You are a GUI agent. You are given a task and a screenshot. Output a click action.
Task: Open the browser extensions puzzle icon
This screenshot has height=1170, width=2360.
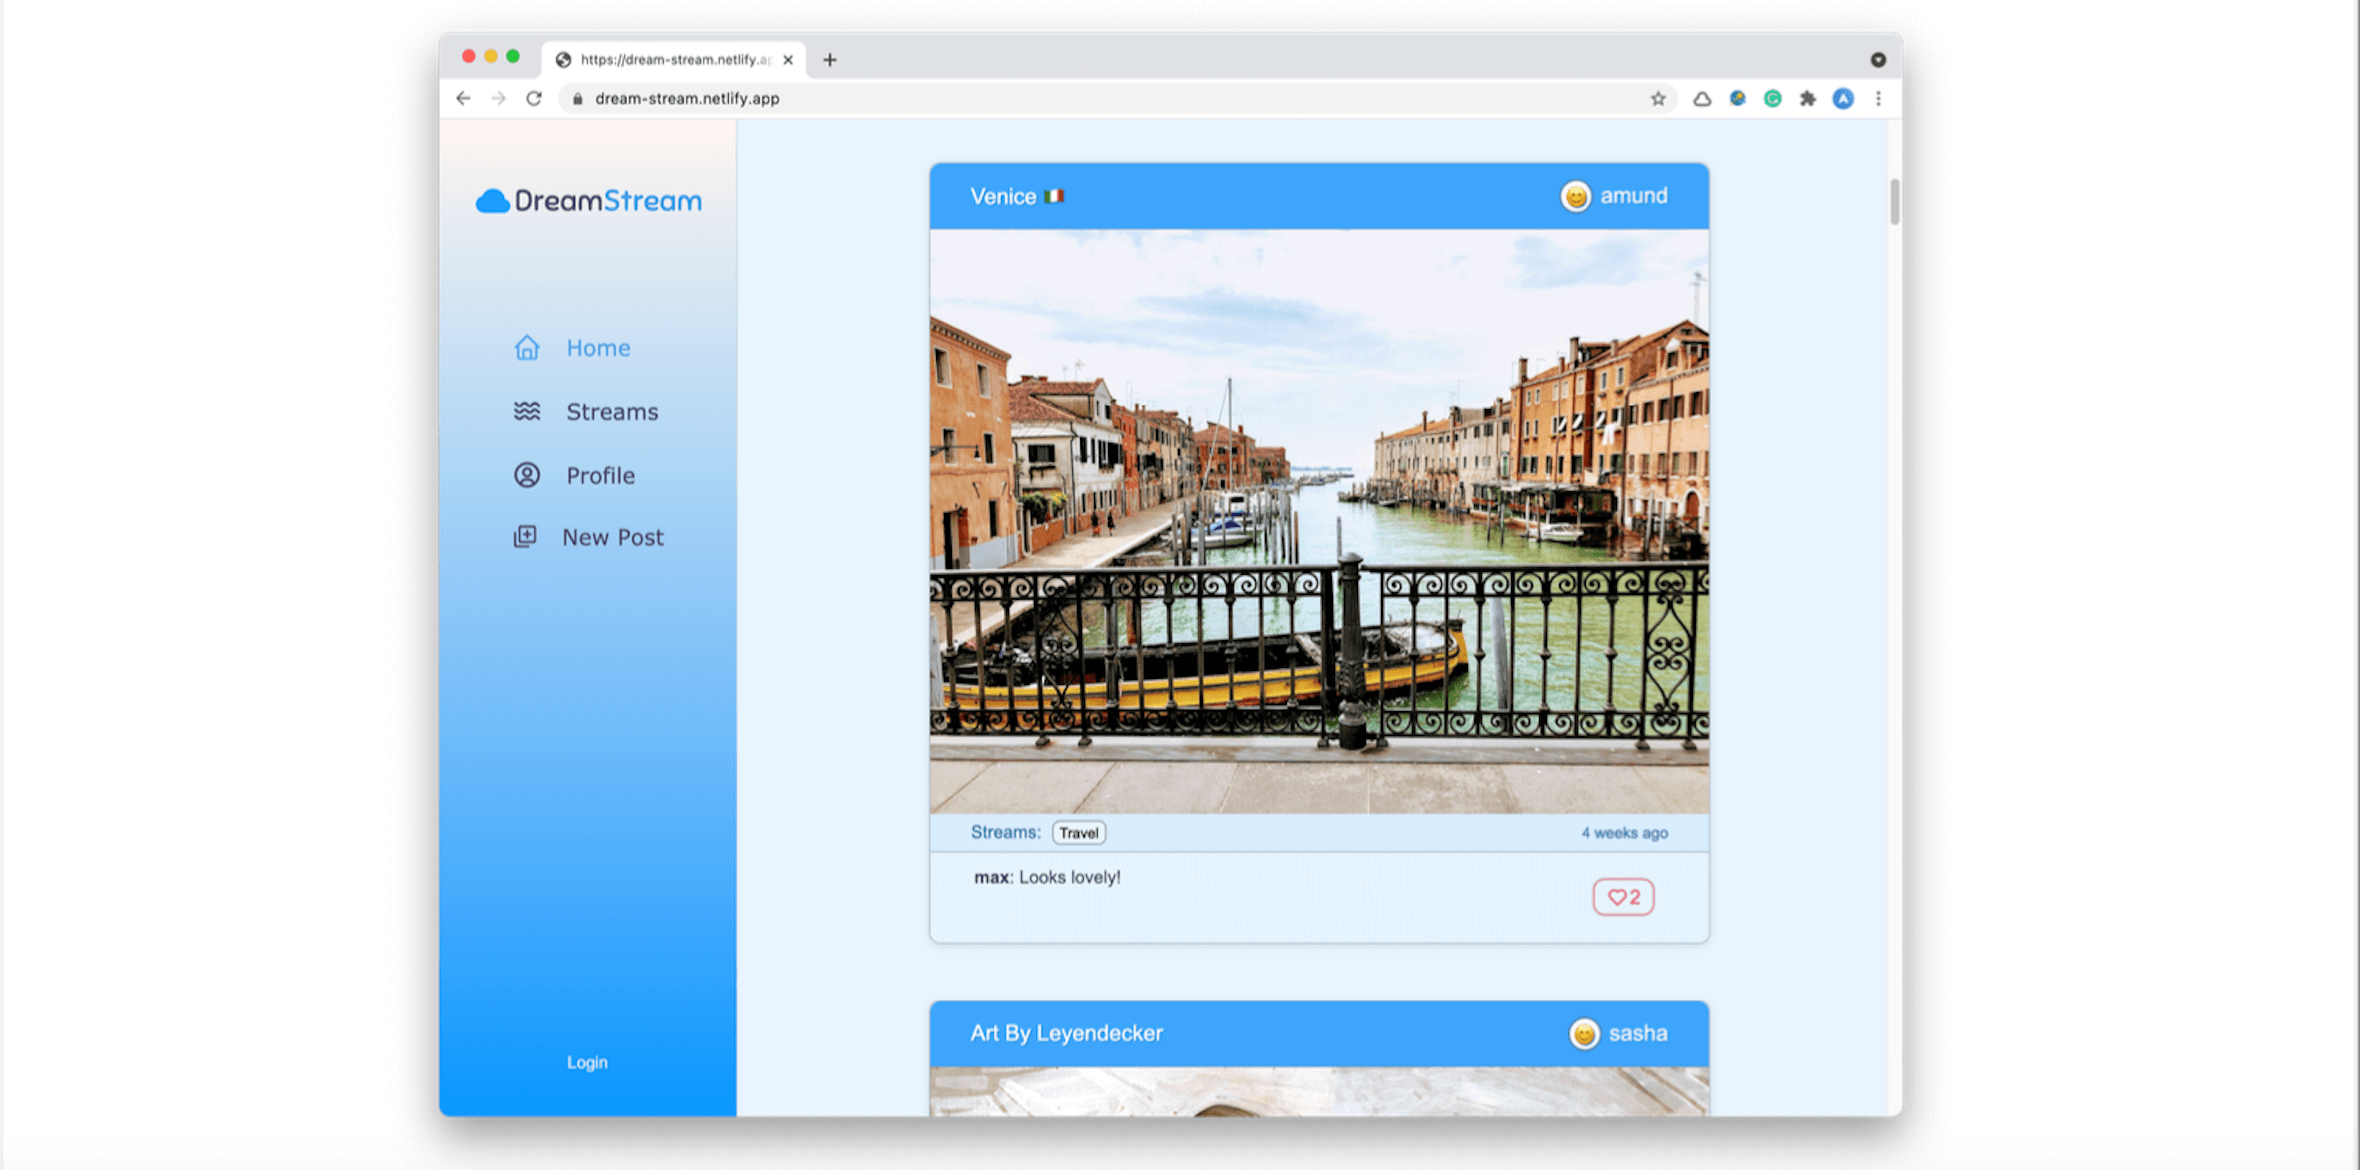1808,98
